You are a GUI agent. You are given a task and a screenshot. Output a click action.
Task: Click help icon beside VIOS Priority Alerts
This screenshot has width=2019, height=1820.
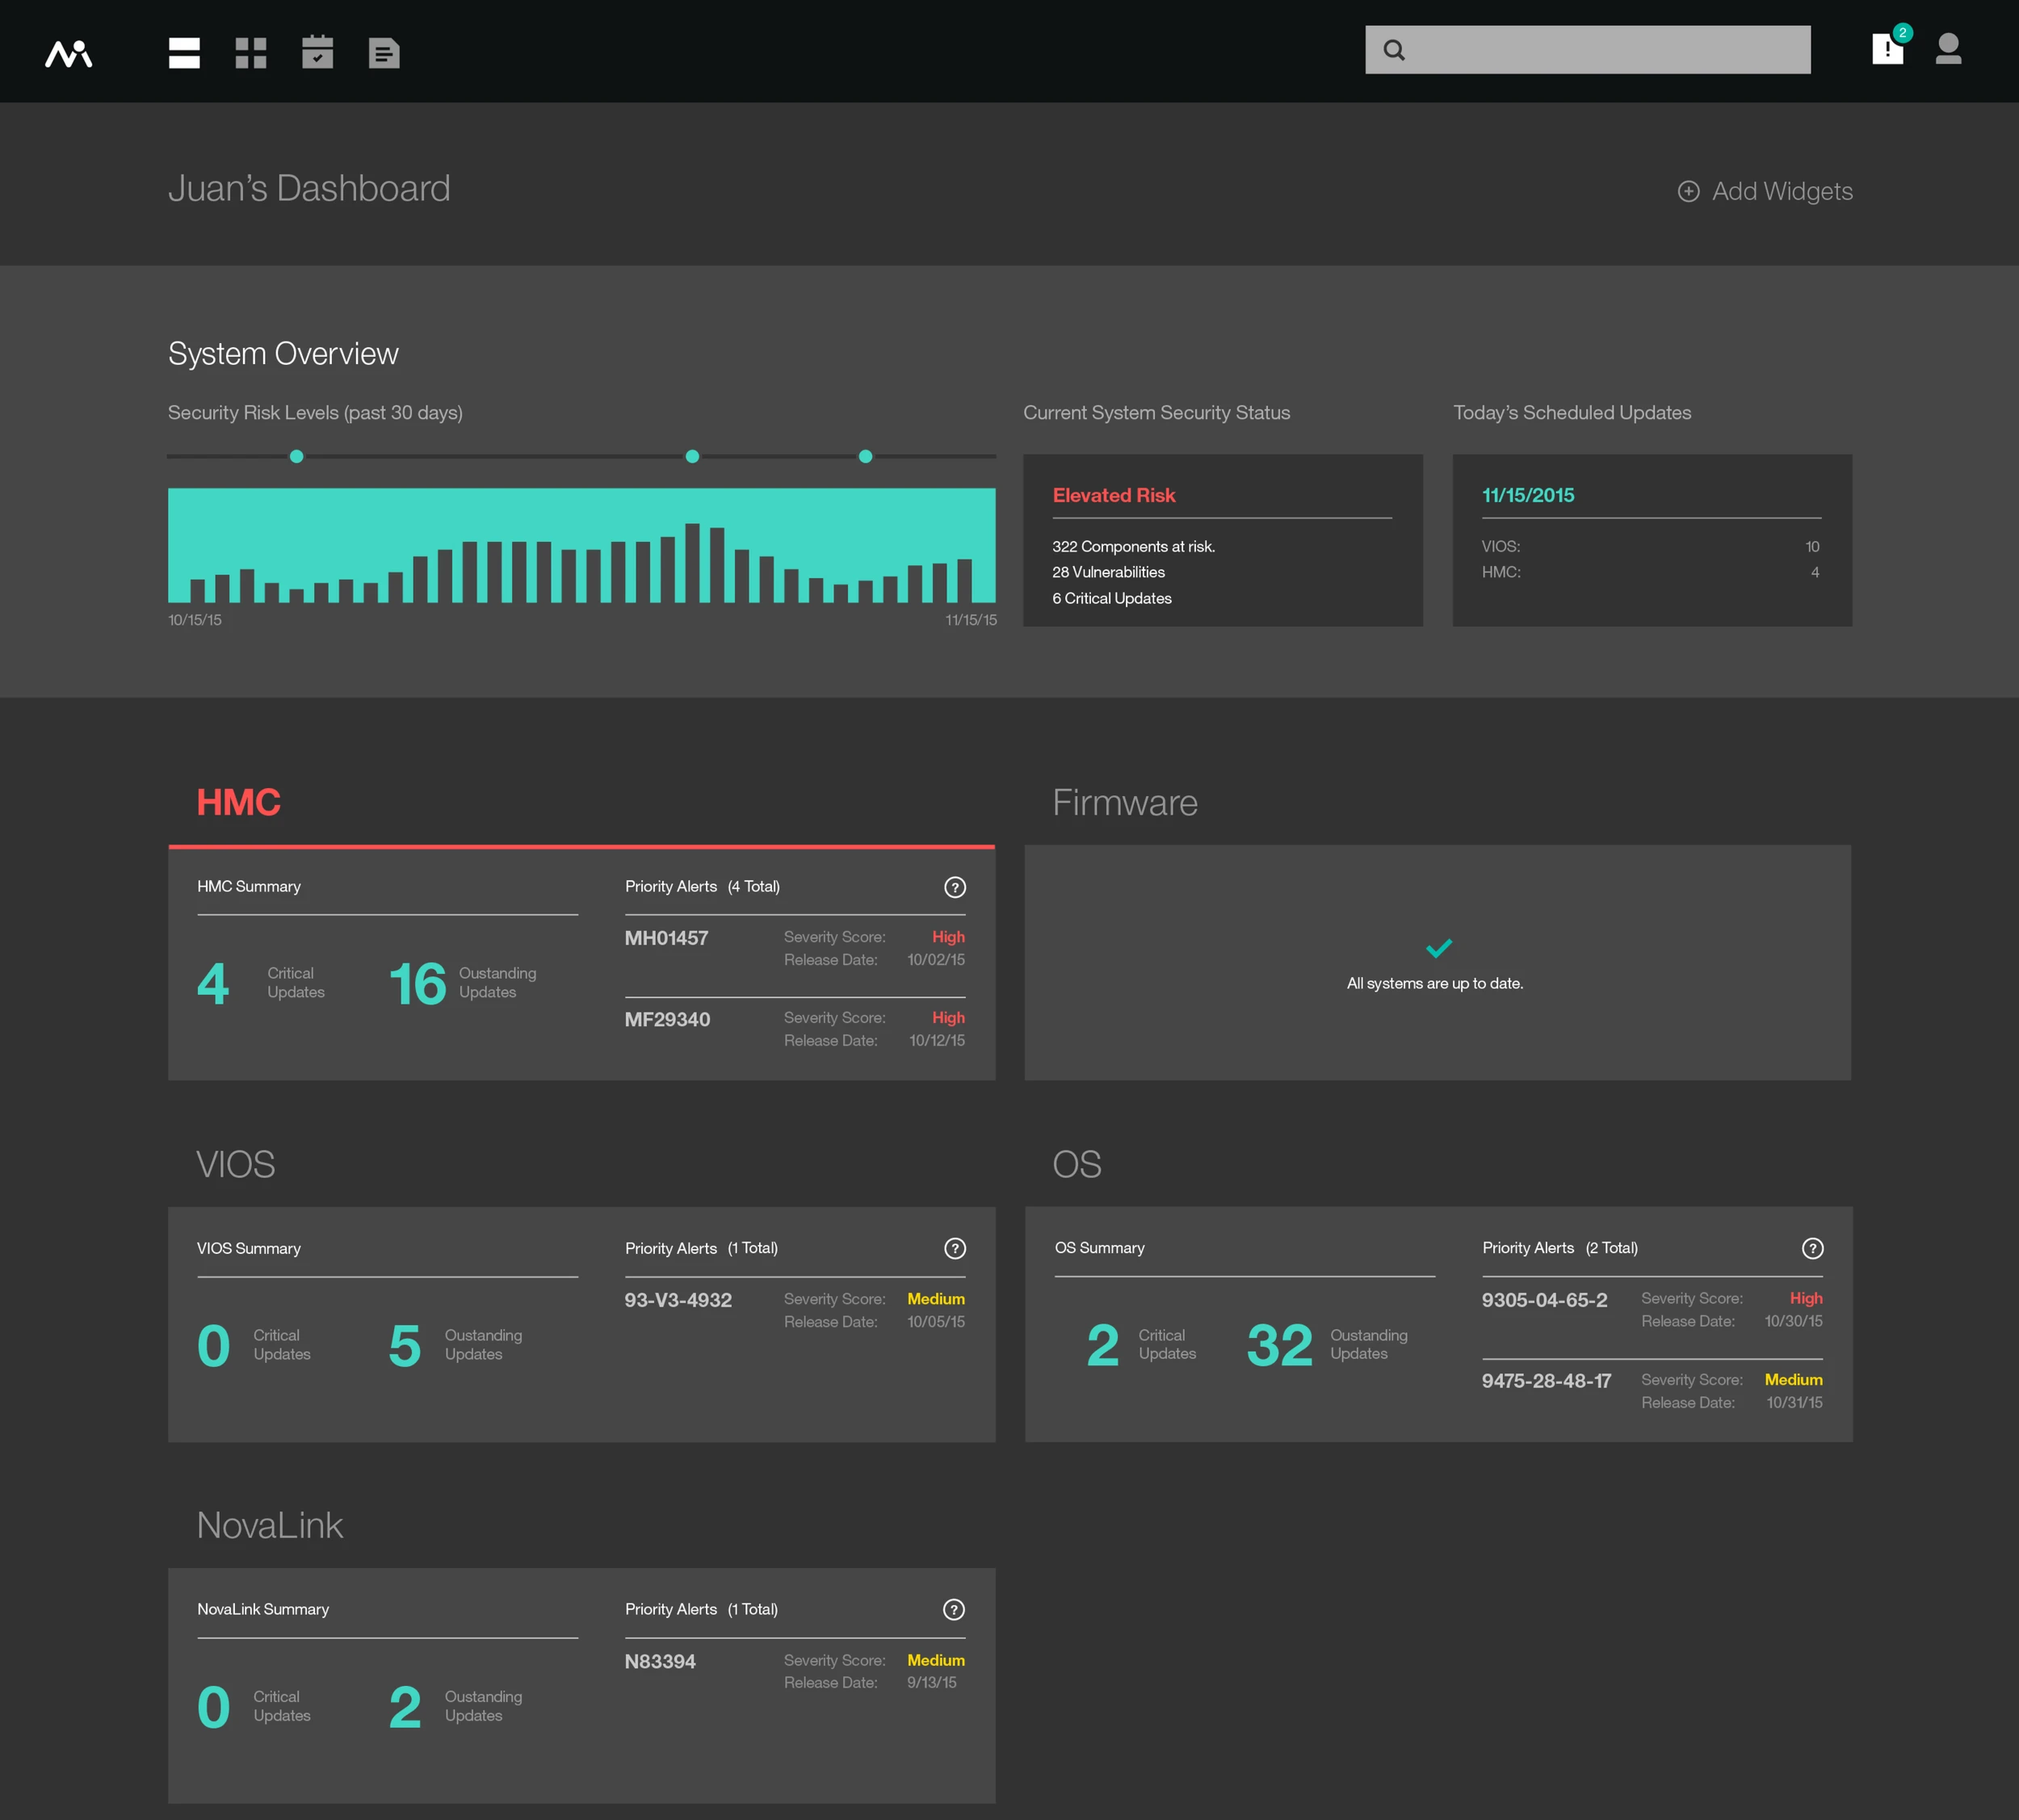pyautogui.click(x=955, y=1248)
